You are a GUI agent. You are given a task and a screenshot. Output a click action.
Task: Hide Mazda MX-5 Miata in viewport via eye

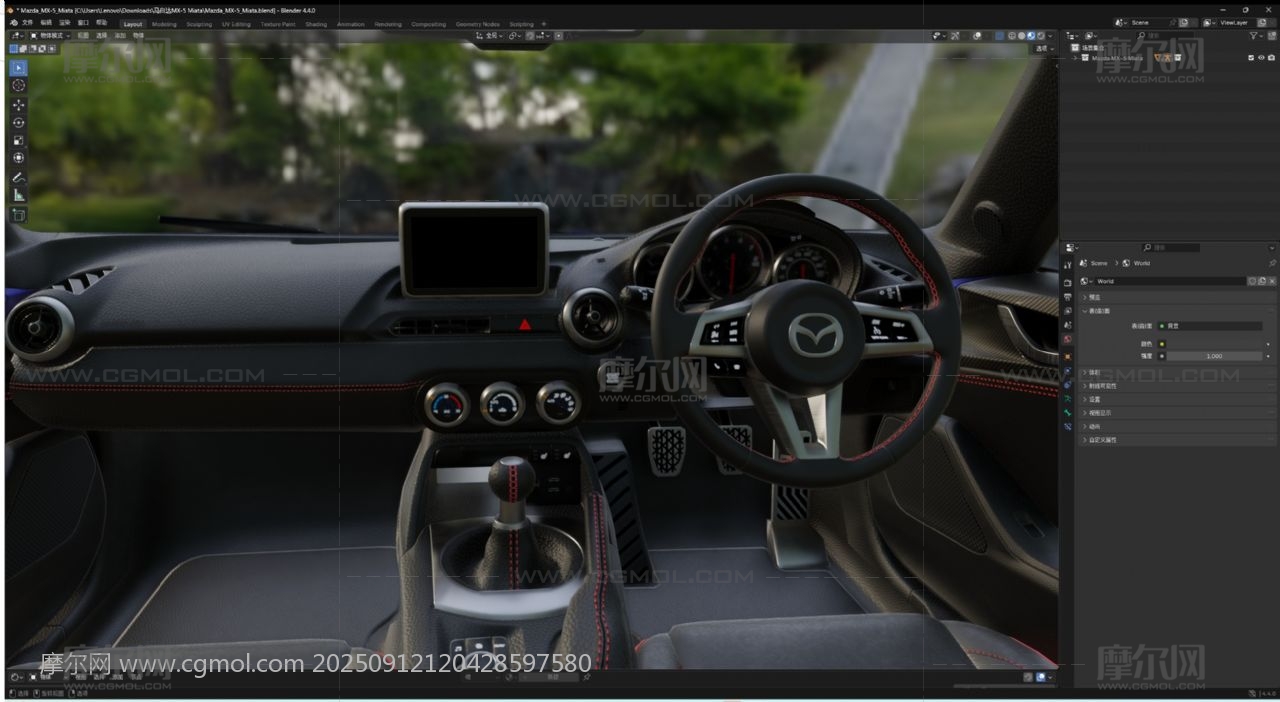pyautogui.click(x=1261, y=58)
